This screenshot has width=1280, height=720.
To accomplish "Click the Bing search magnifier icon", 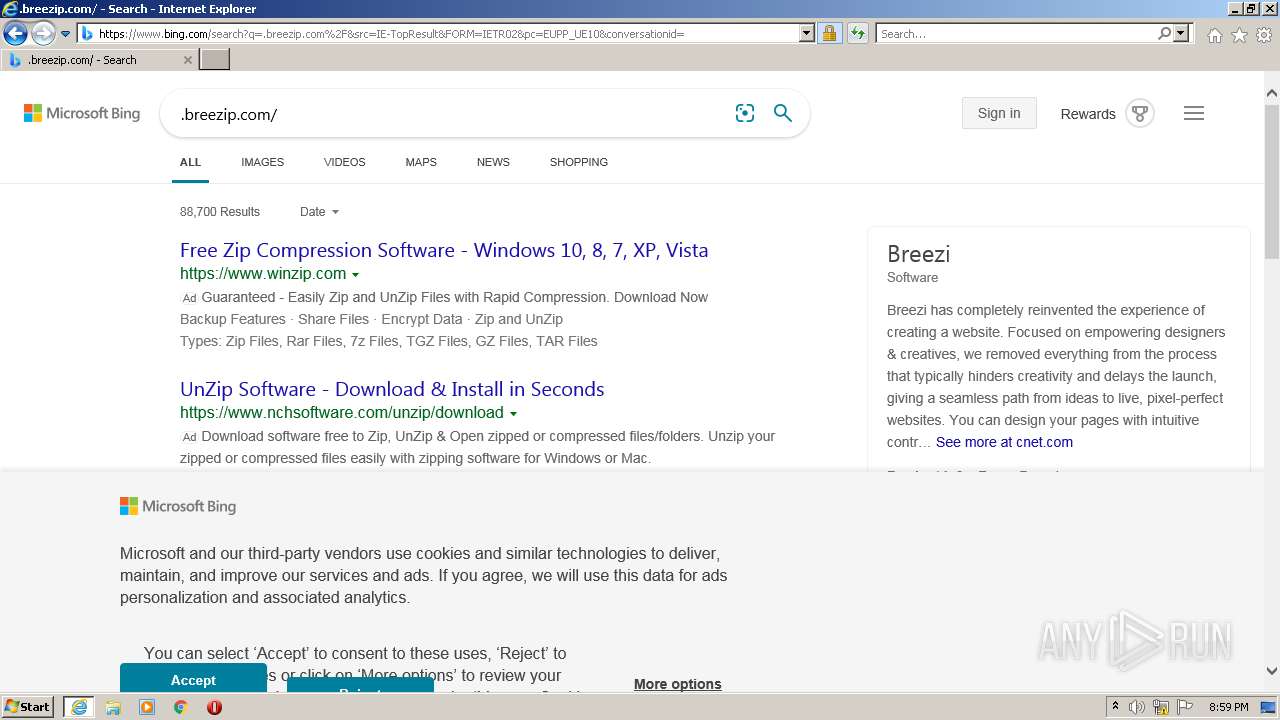I will point(783,113).
